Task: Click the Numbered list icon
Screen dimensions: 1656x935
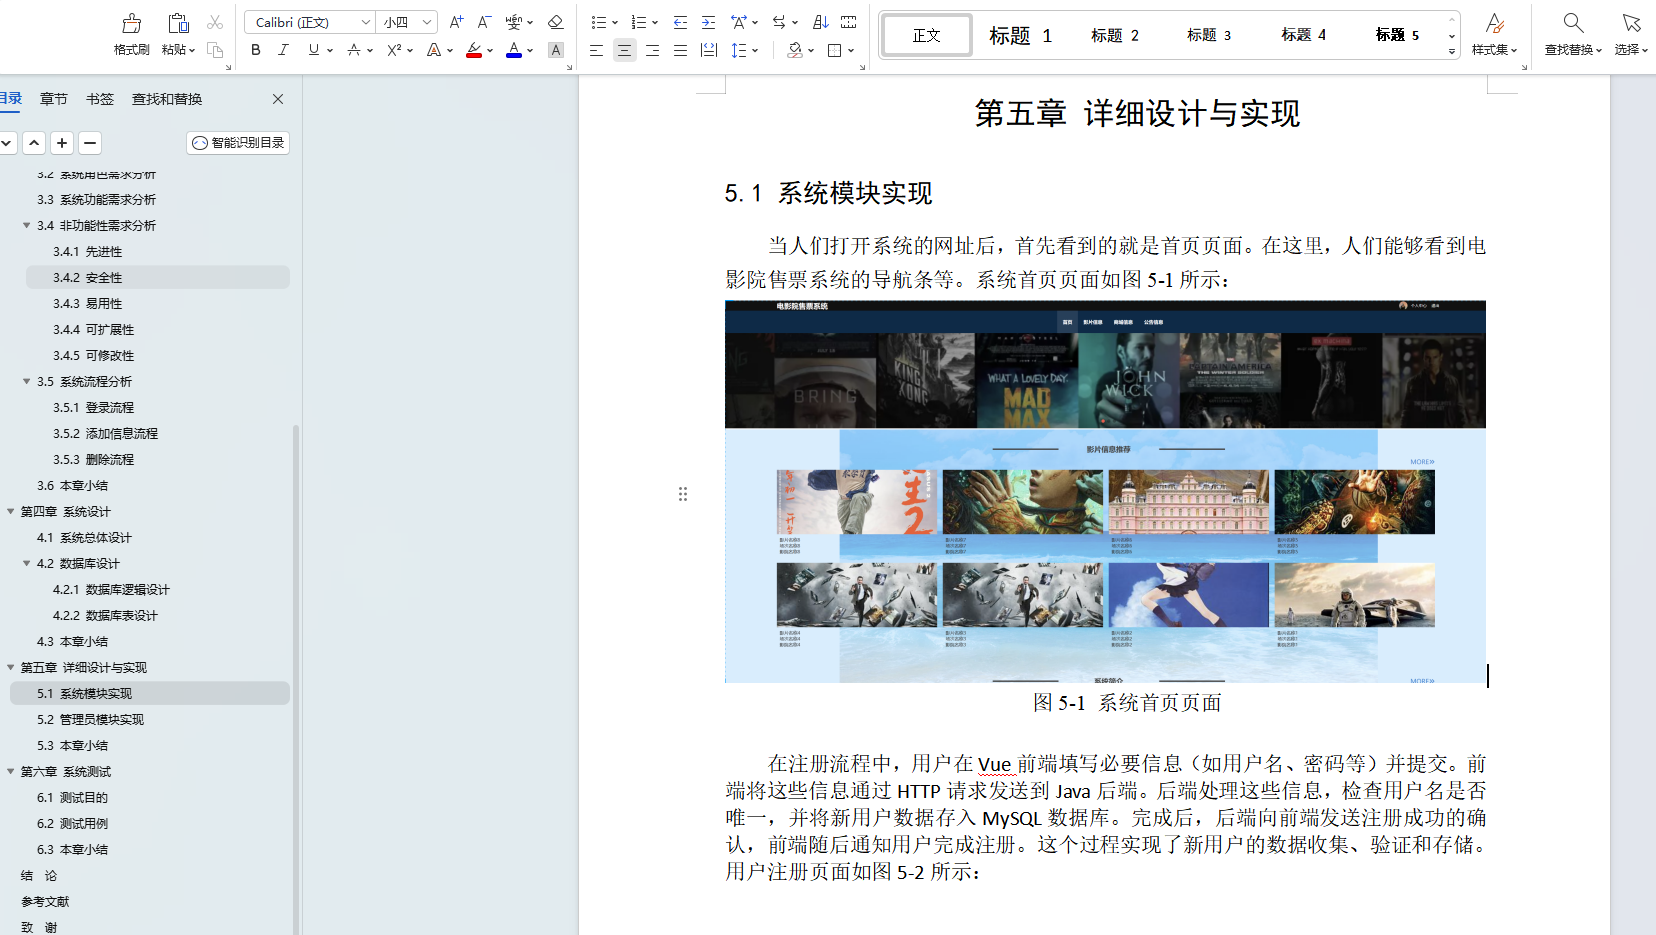Action: point(639,22)
